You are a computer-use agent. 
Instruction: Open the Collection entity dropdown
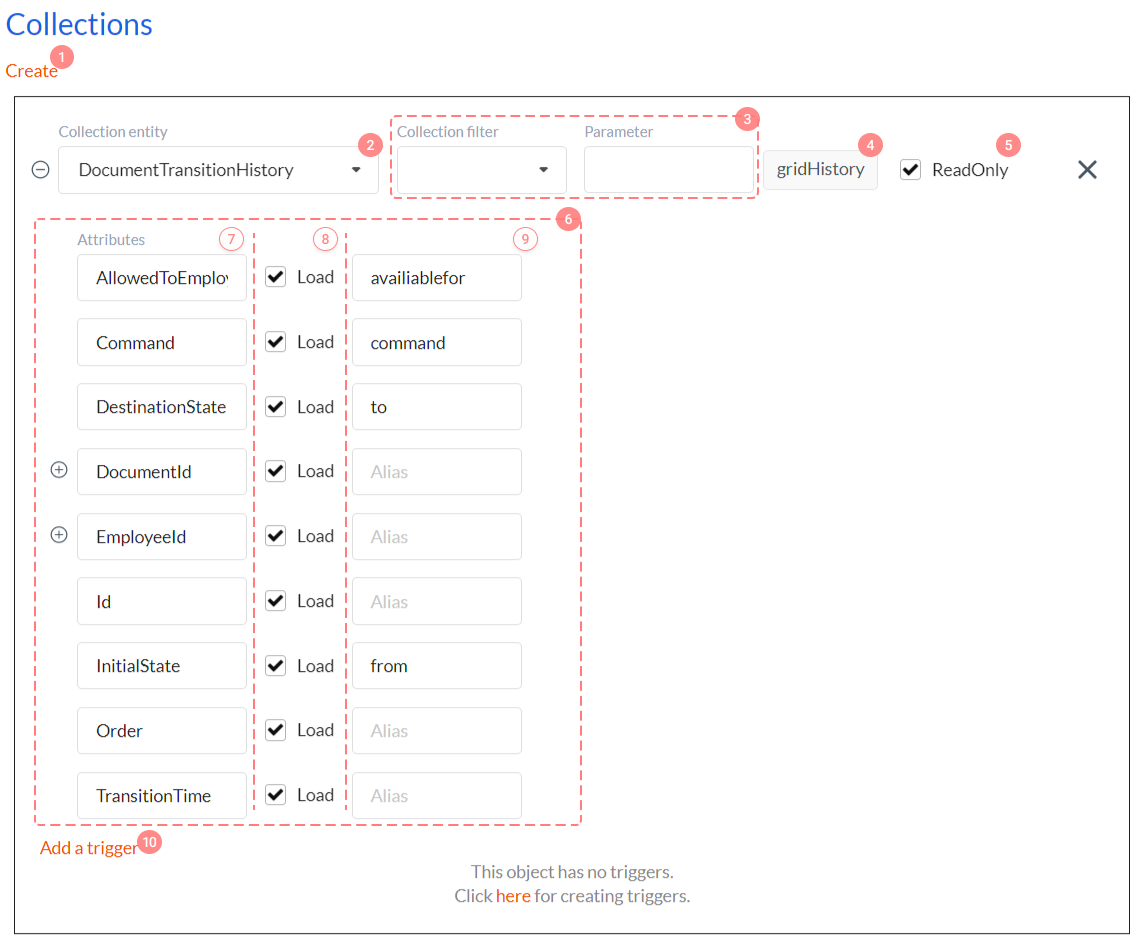[x=219, y=170]
